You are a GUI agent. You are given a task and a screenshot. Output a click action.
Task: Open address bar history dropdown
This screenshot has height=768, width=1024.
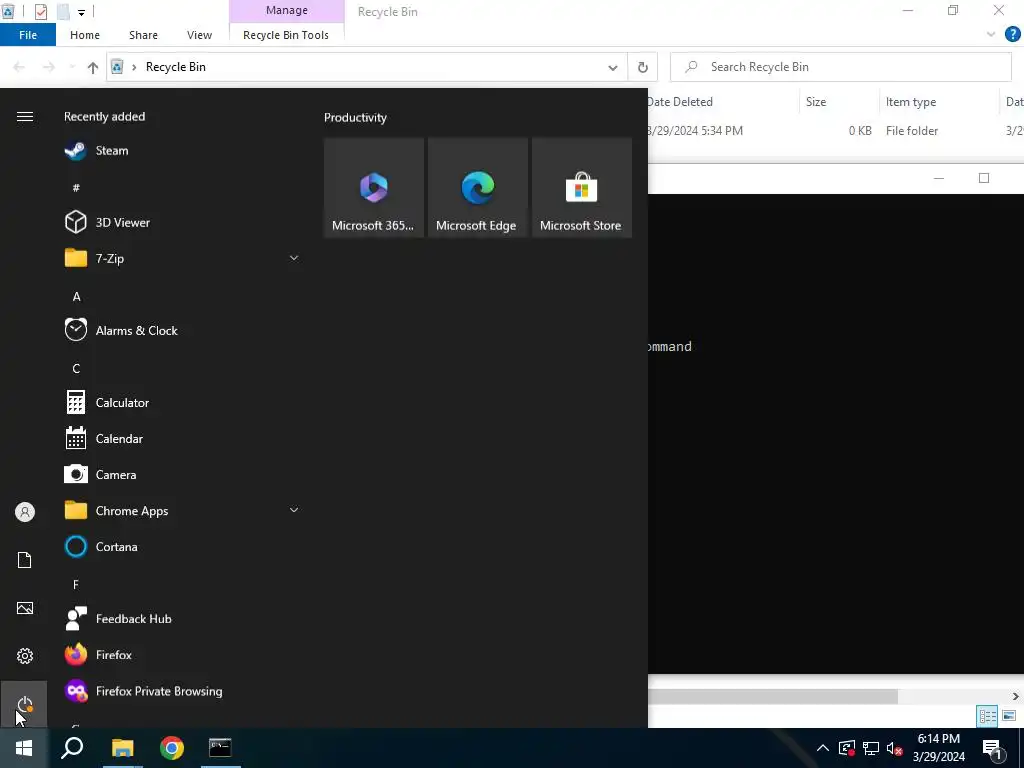(613, 67)
